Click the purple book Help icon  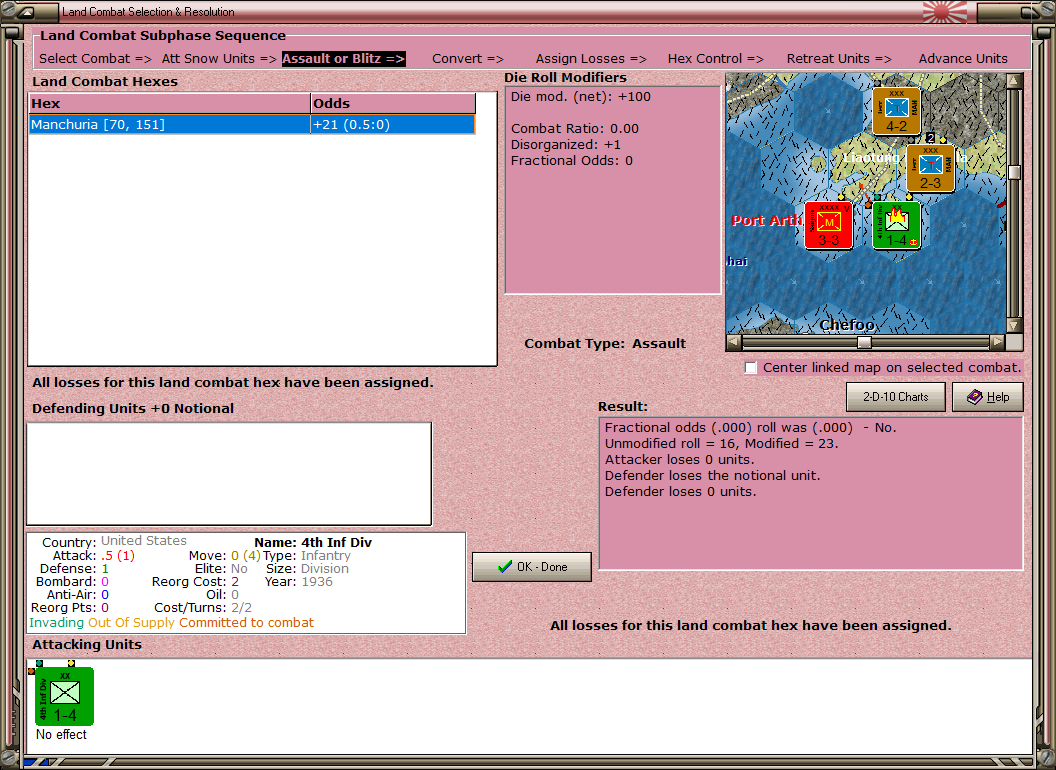point(975,397)
